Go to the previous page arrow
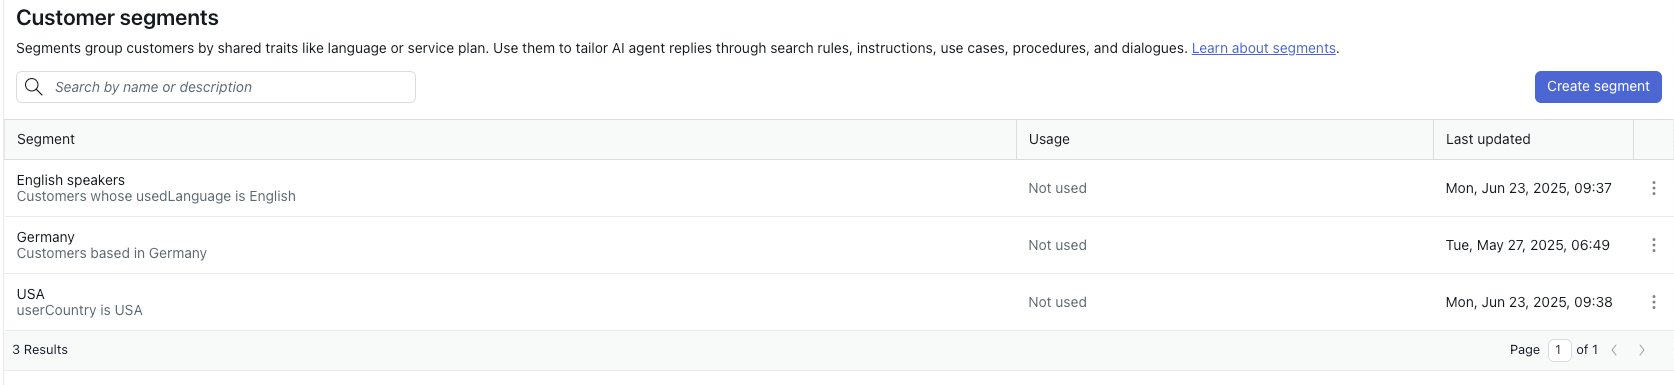This screenshot has height=385, width=1674. coord(1614,350)
